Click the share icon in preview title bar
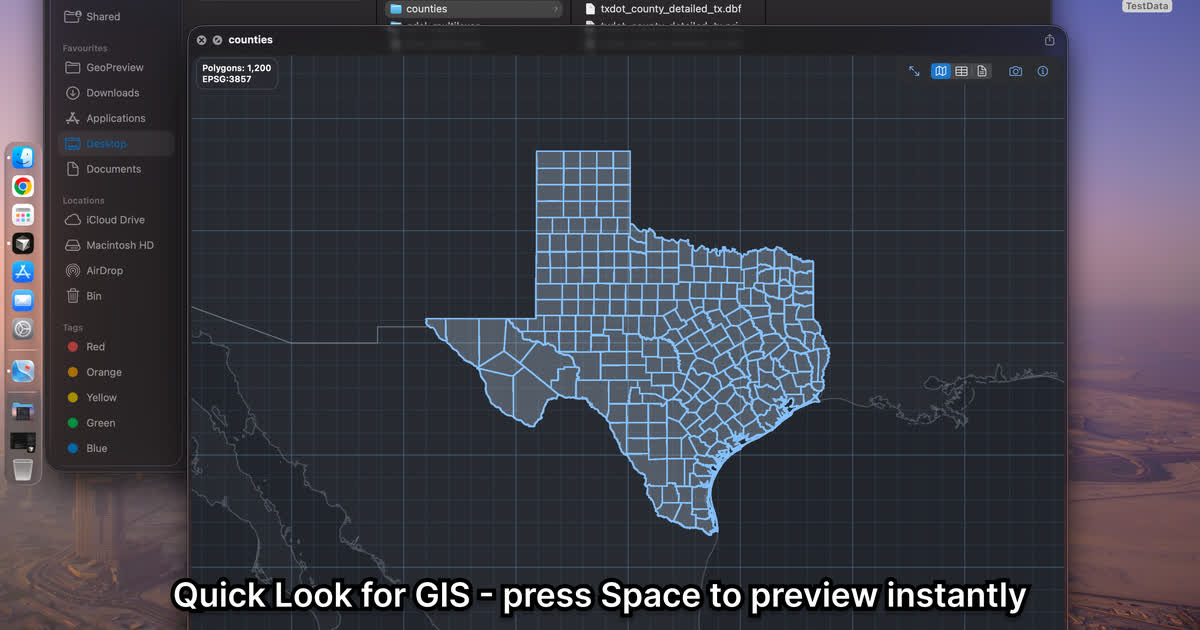Screen dimensions: 1200x630 [x=1049, y=40]
